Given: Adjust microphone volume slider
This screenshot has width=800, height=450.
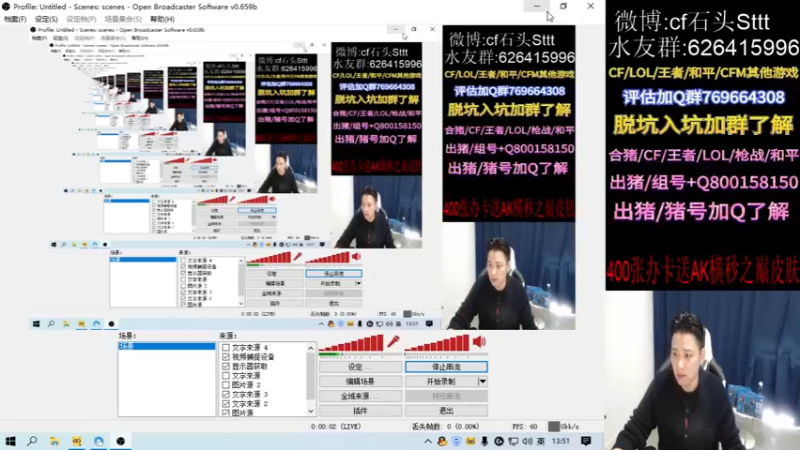Looking at the screenshot, I should (352, 343).
